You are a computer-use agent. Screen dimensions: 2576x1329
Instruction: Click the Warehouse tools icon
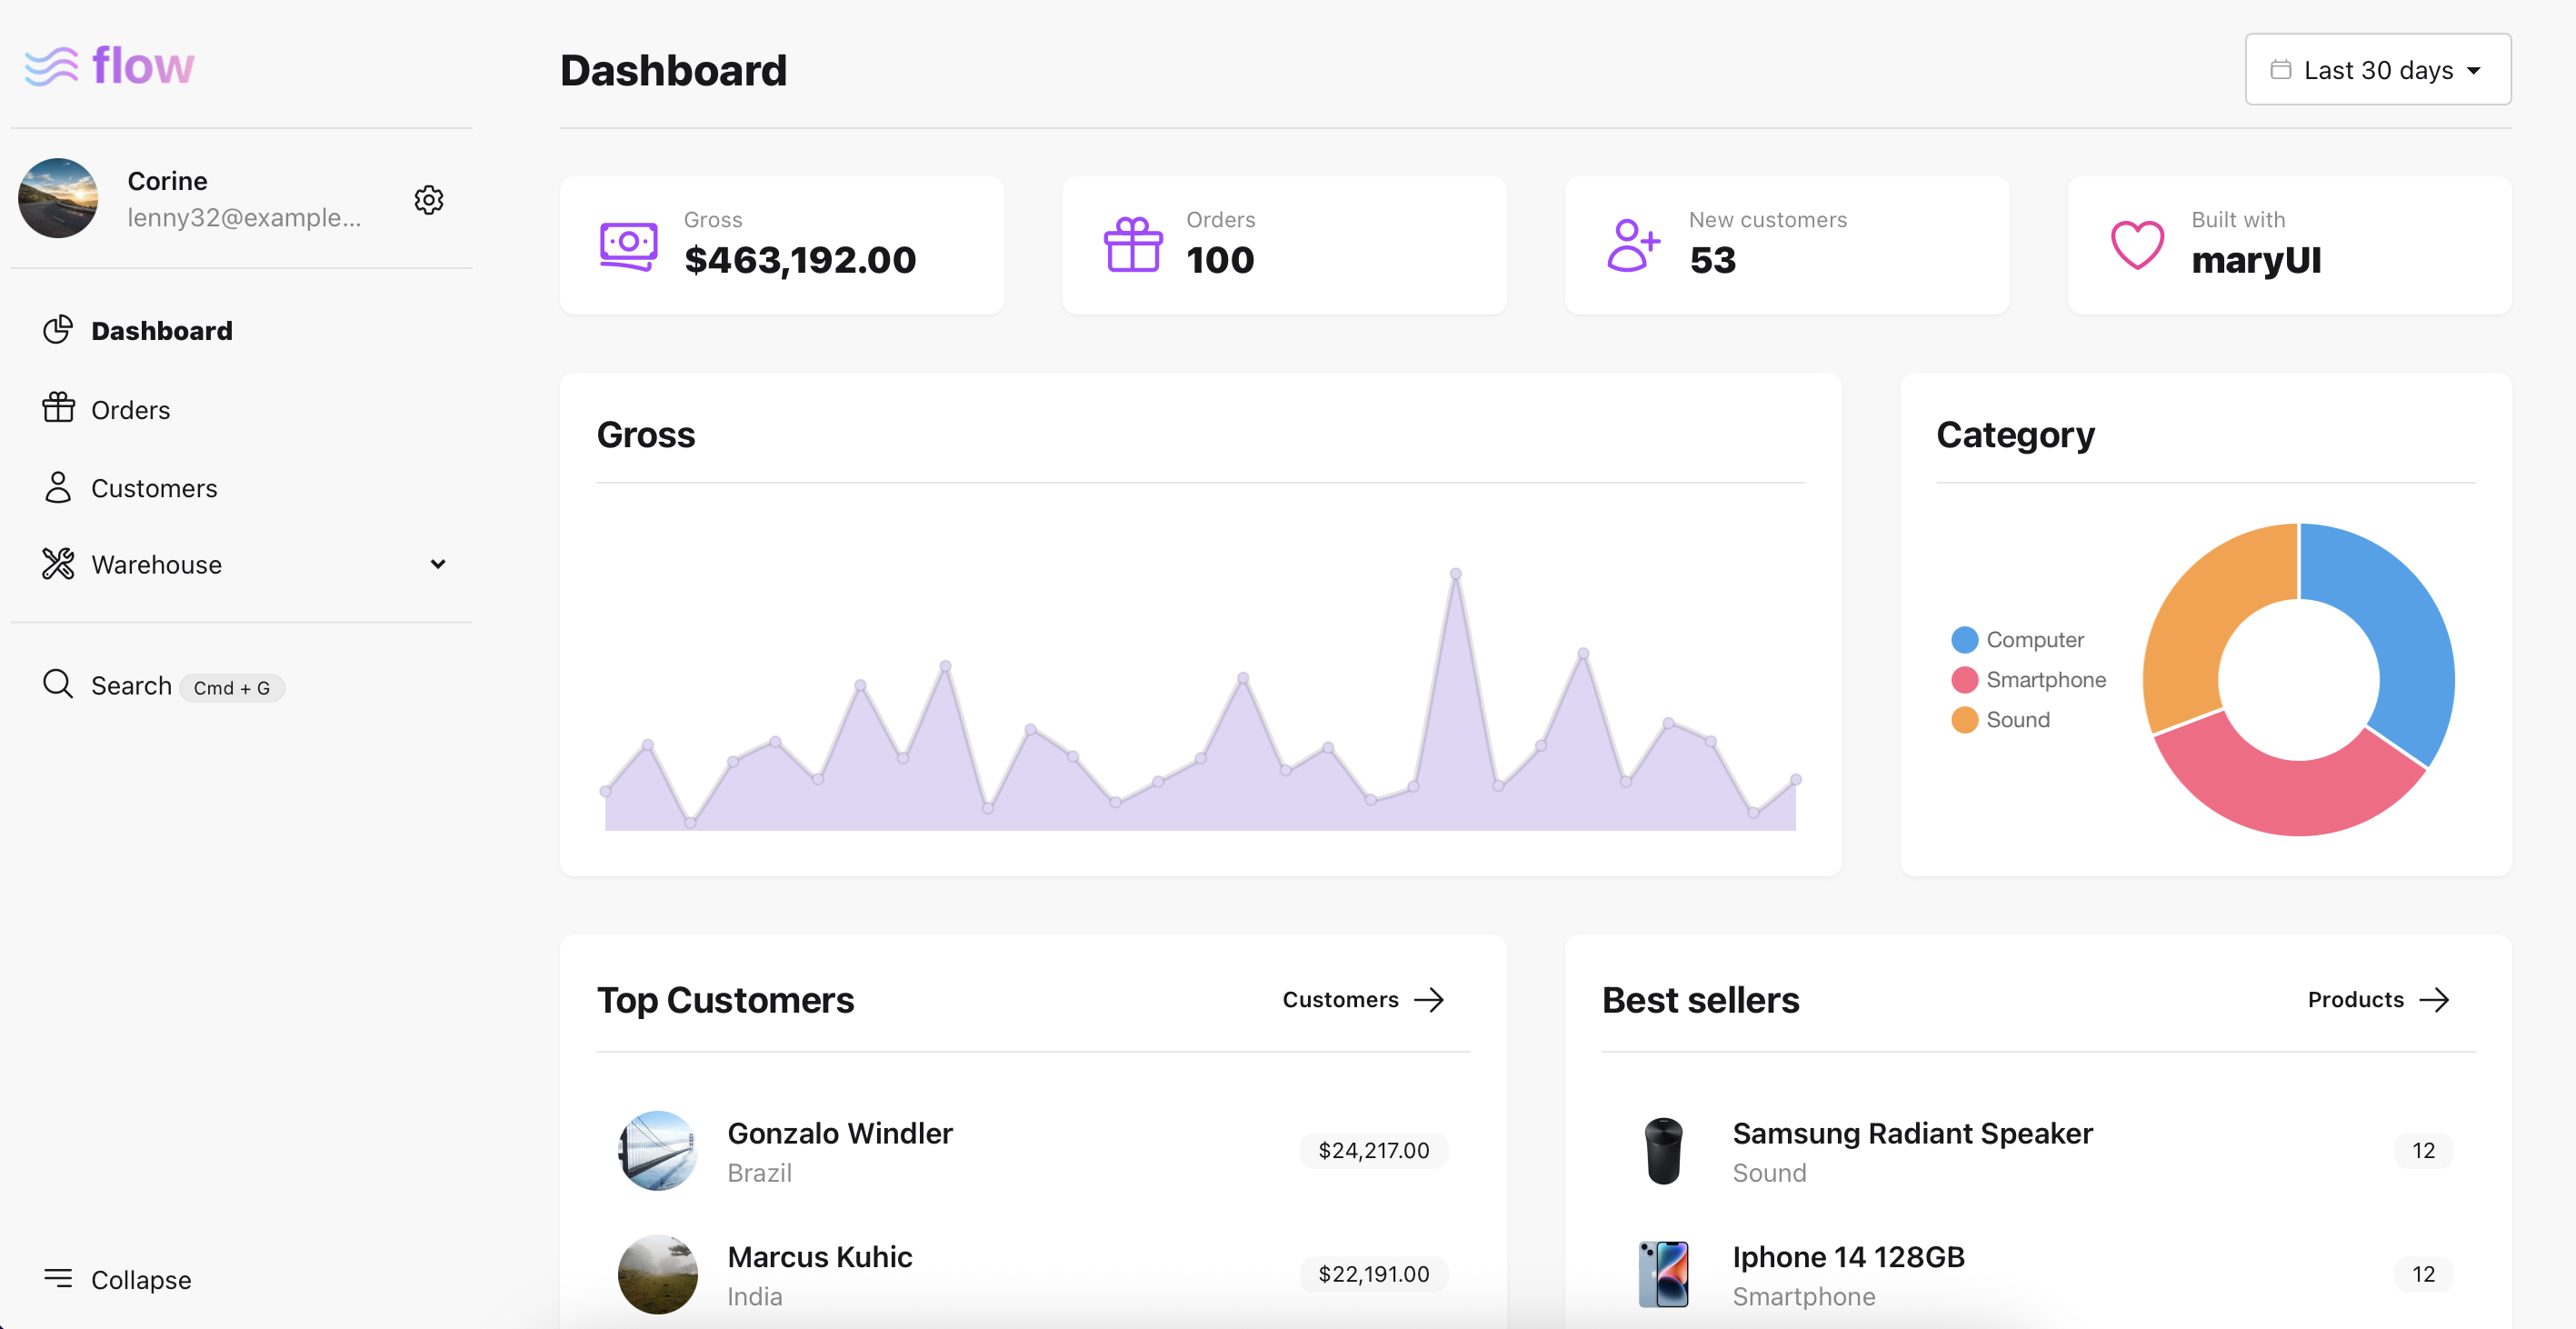(58, 564)
